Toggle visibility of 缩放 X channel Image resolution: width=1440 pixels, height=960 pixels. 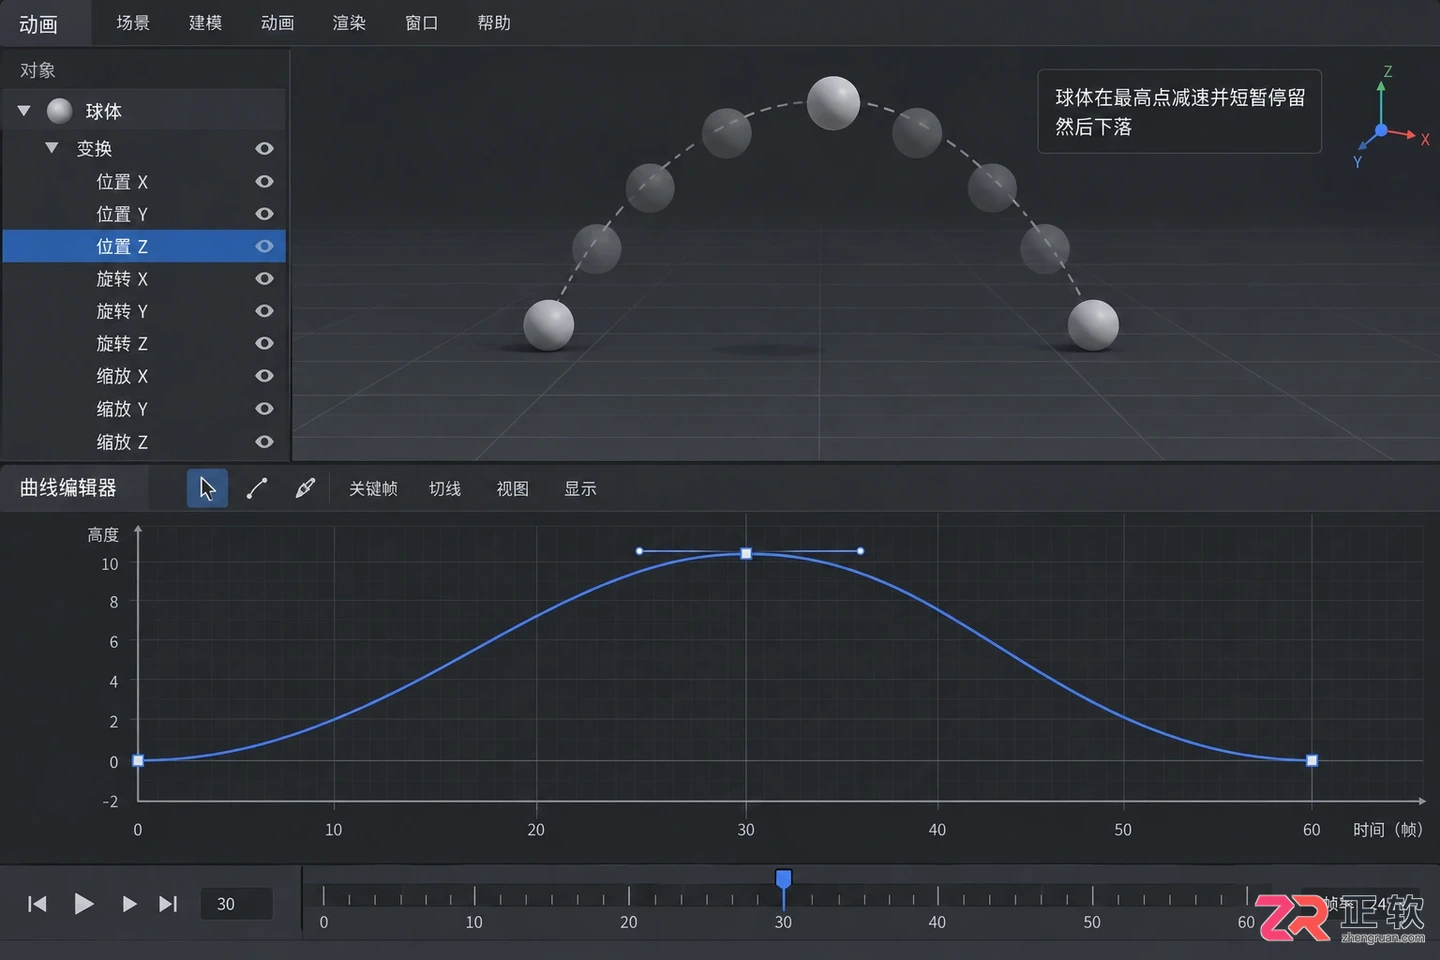(264, 376)
